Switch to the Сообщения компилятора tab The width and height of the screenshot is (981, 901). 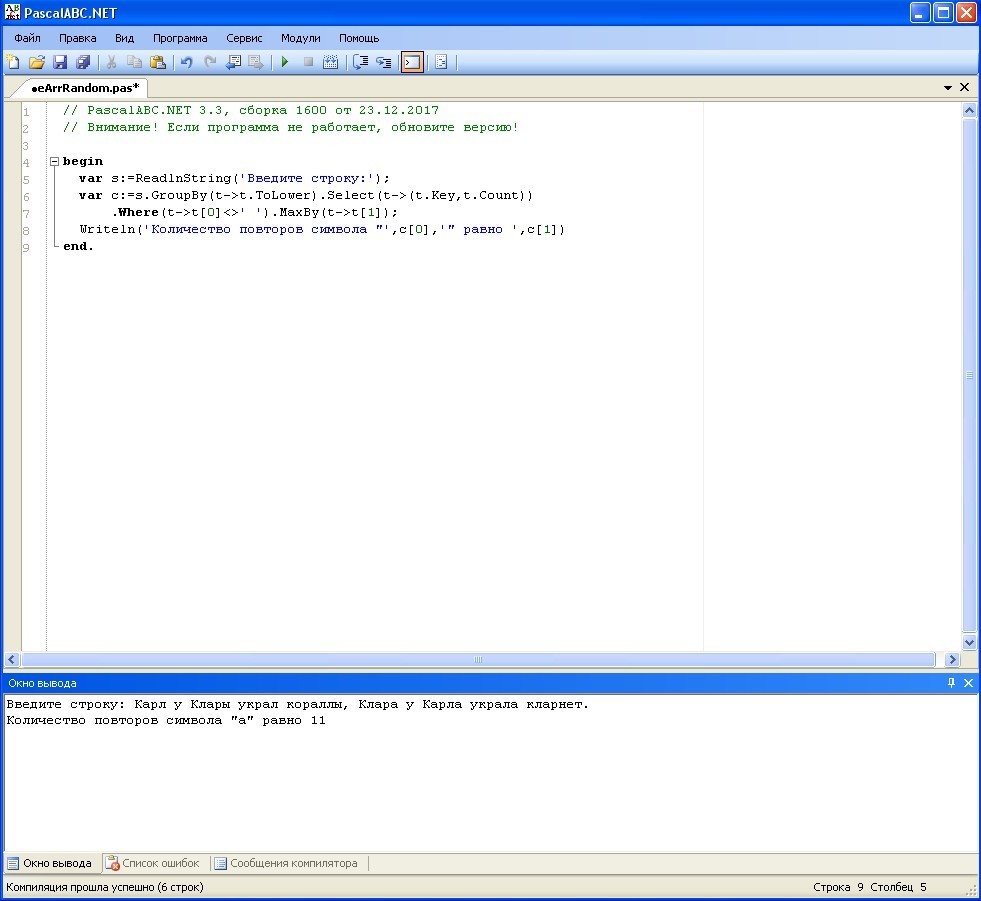[285, 863]
